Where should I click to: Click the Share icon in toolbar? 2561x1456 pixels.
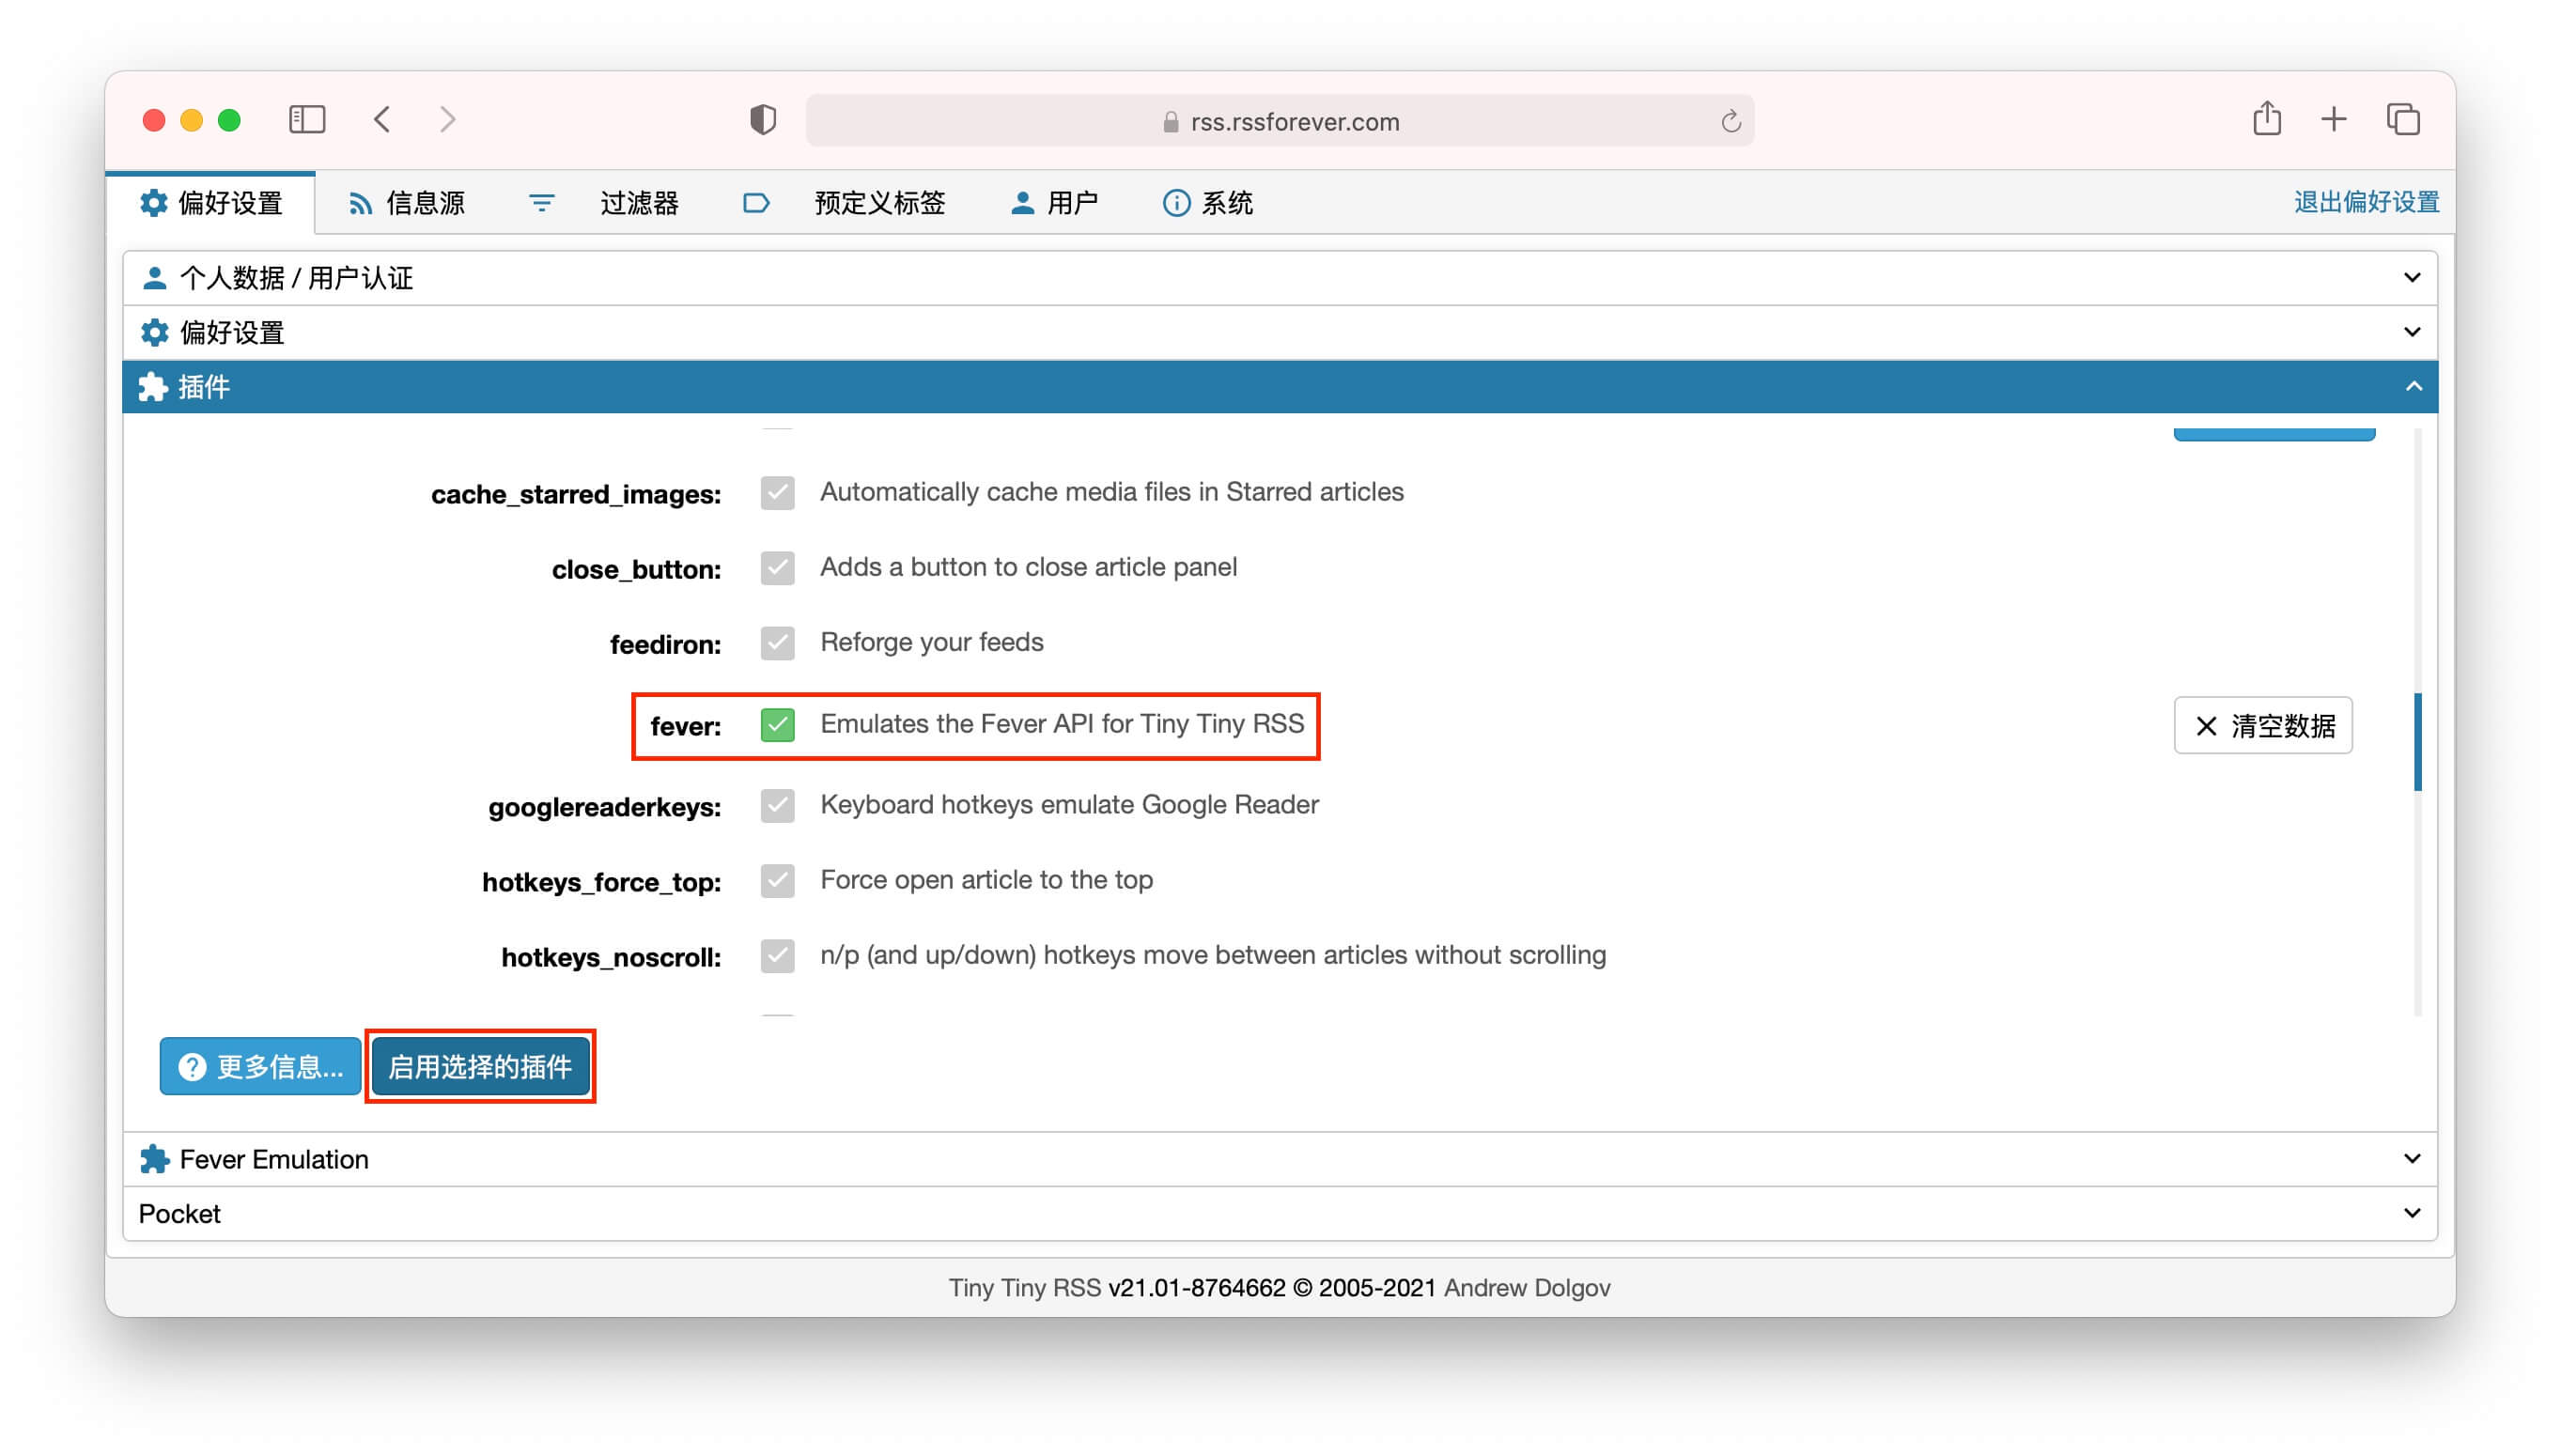point(2266,119)
